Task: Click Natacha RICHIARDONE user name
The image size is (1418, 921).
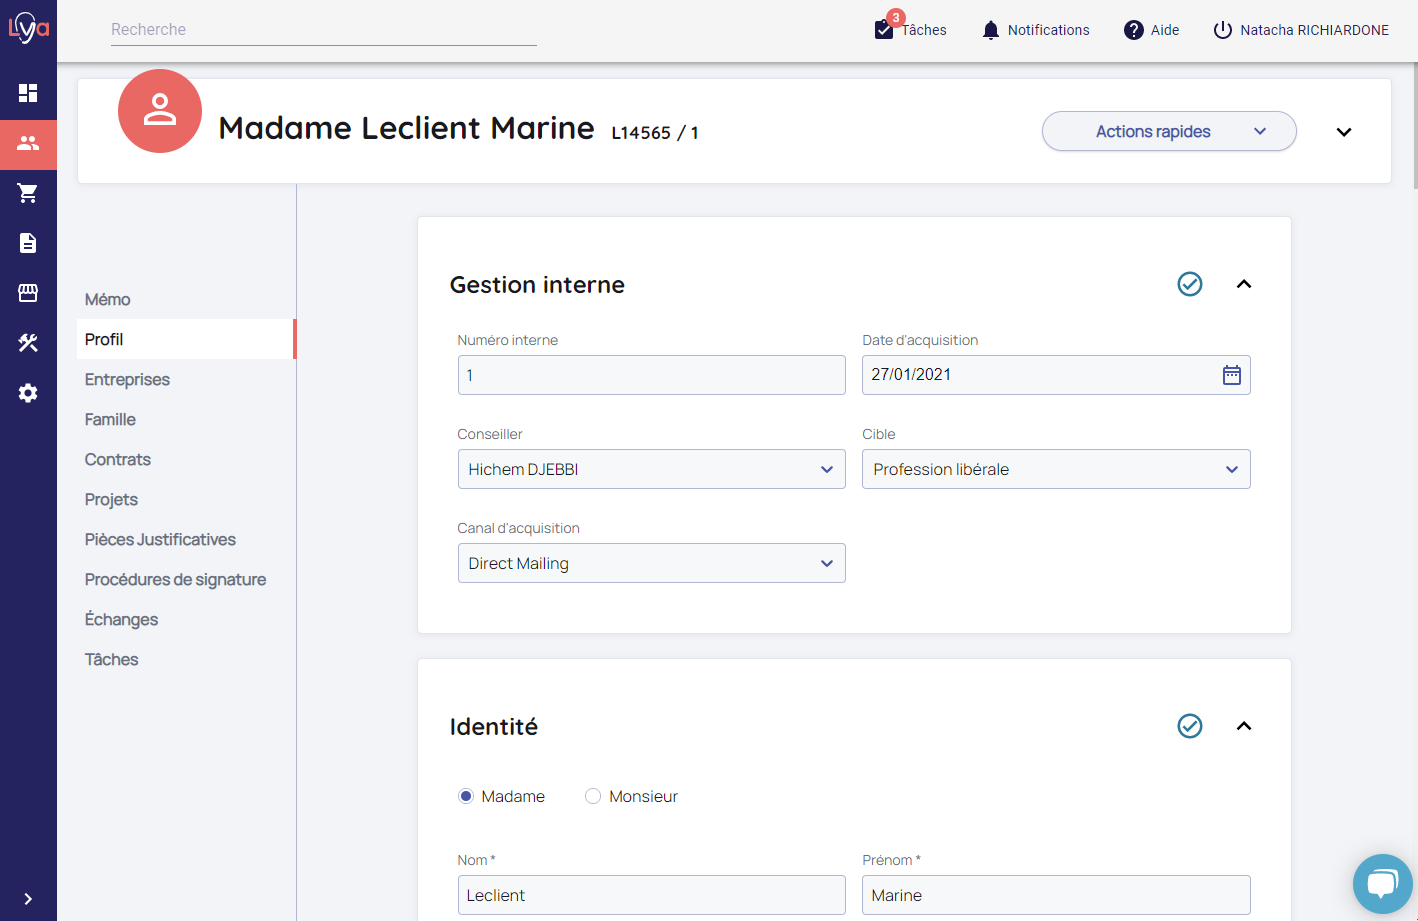Action: pos(1314,30)
